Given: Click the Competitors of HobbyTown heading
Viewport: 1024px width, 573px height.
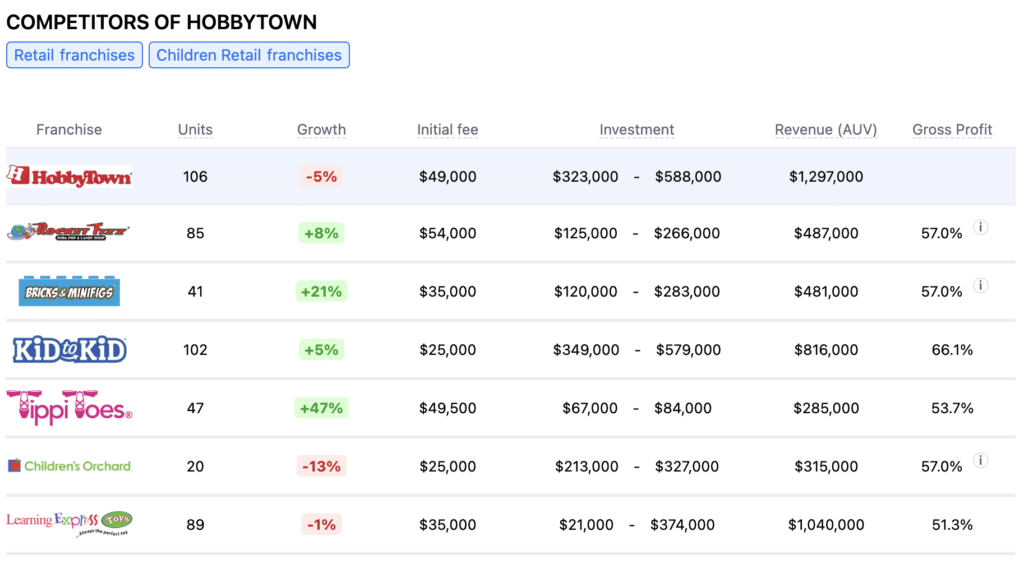Looking at the screenshot, I should click(x=162, y=22).
